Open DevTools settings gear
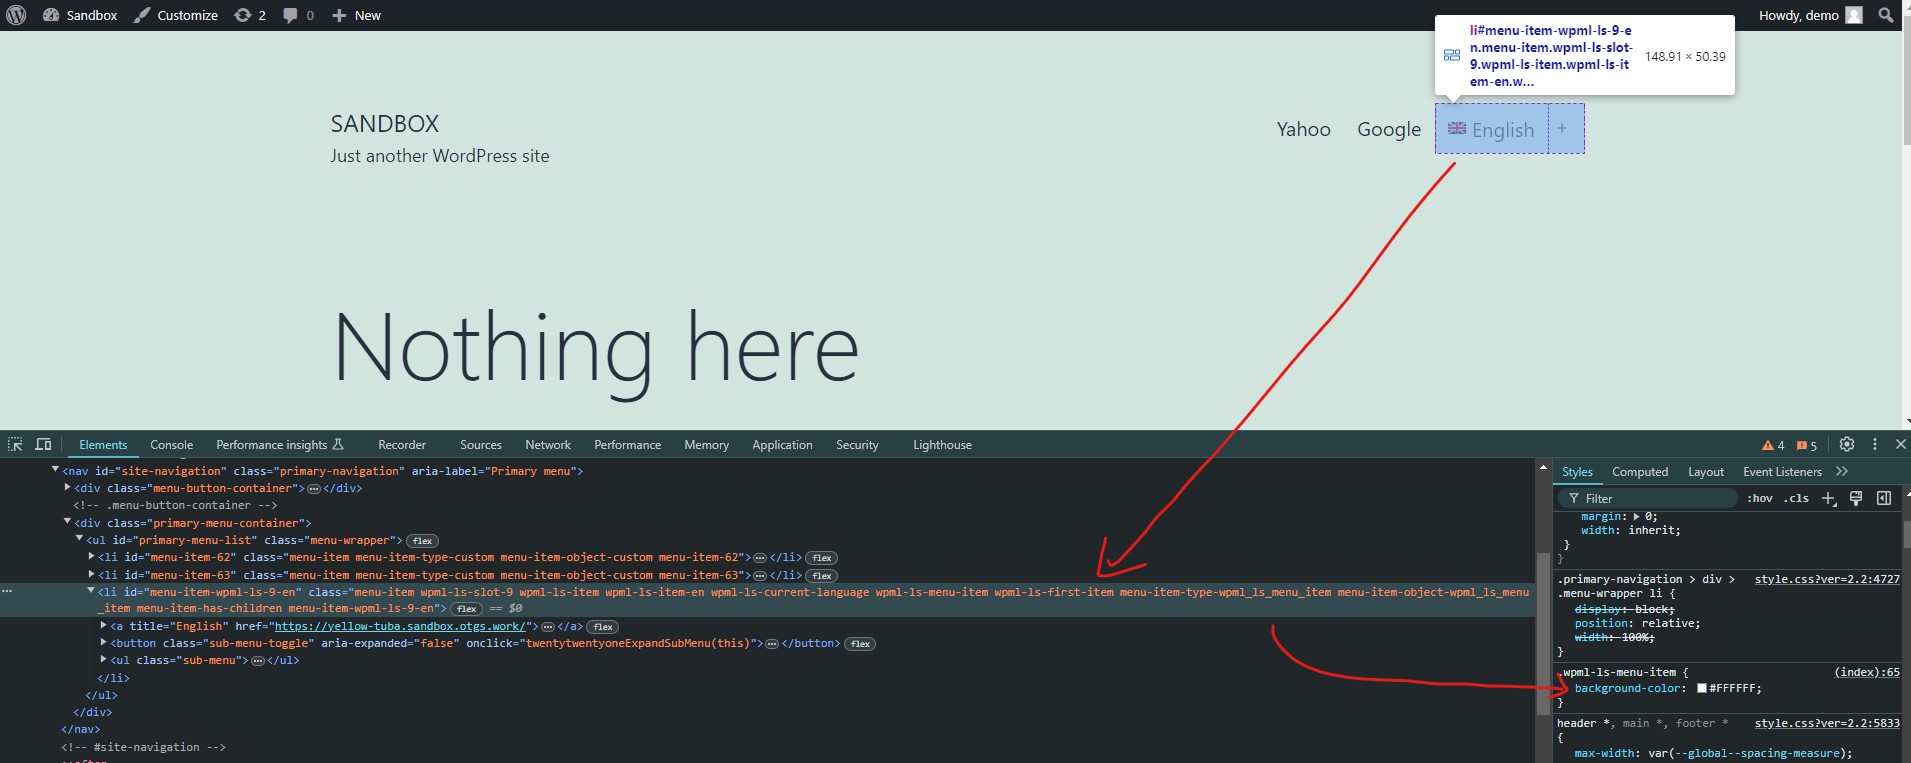 [1847, 444]
